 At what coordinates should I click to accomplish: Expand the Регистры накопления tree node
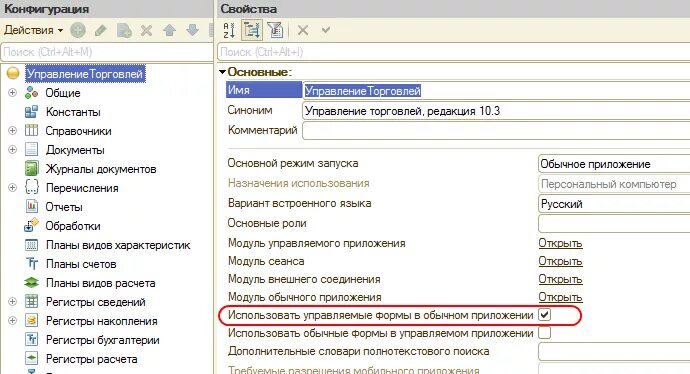pos(12,320)
